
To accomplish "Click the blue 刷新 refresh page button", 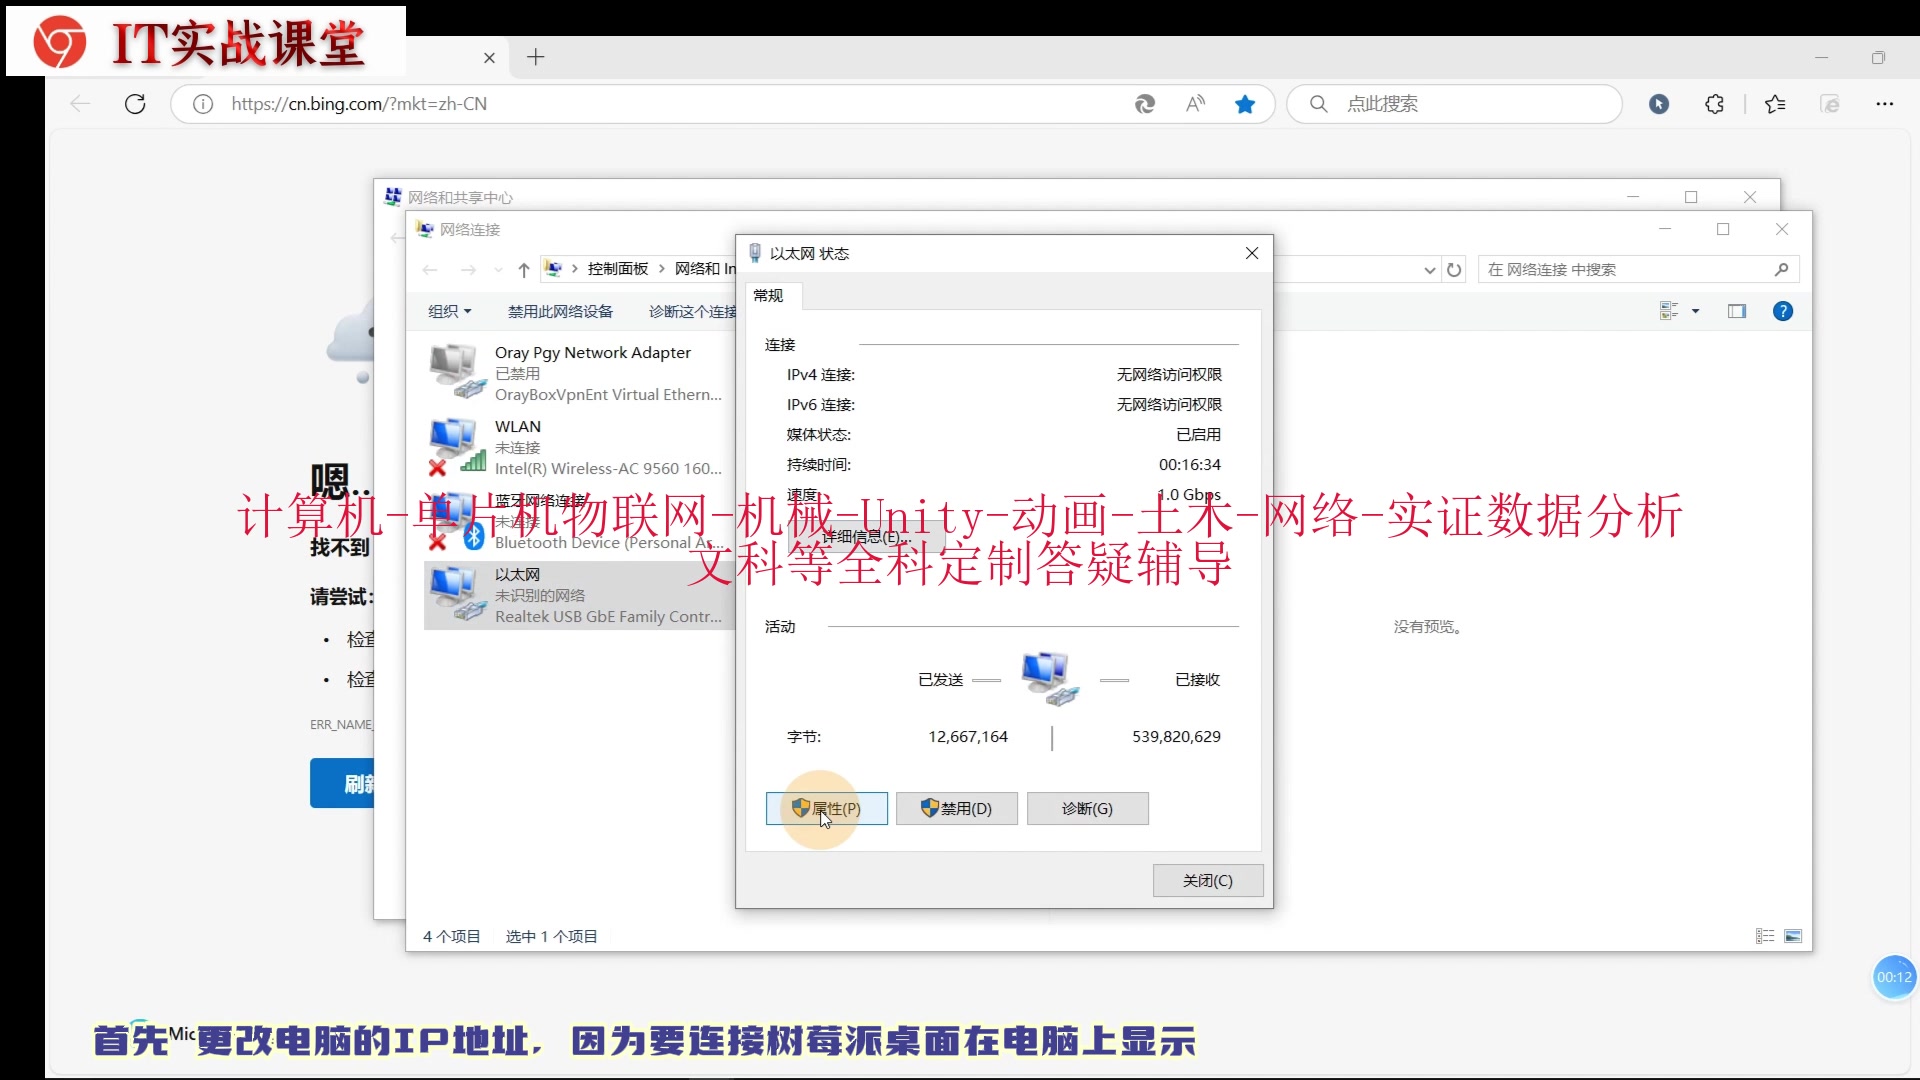I will click(x=343, y=783).
